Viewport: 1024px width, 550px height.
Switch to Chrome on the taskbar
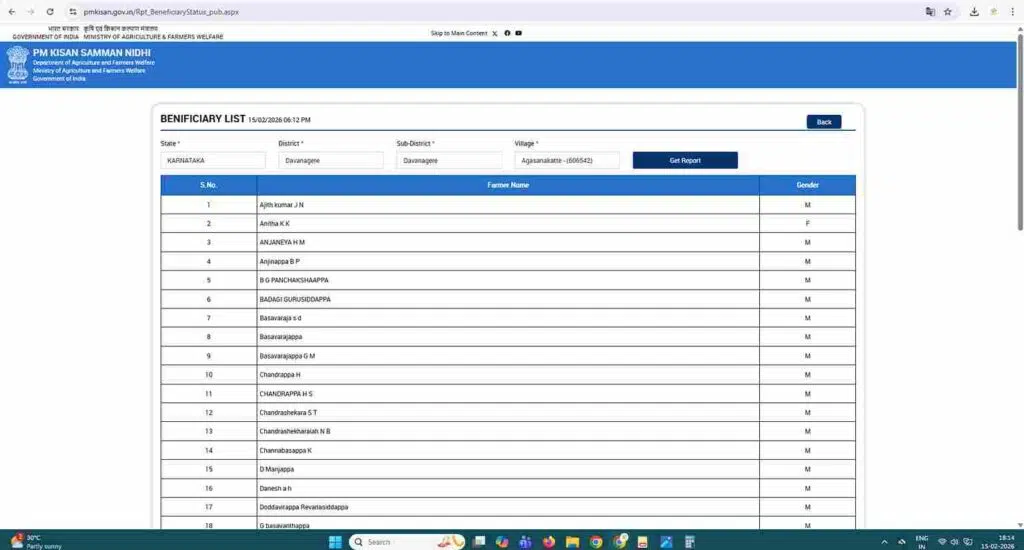(x=596, y=542)
